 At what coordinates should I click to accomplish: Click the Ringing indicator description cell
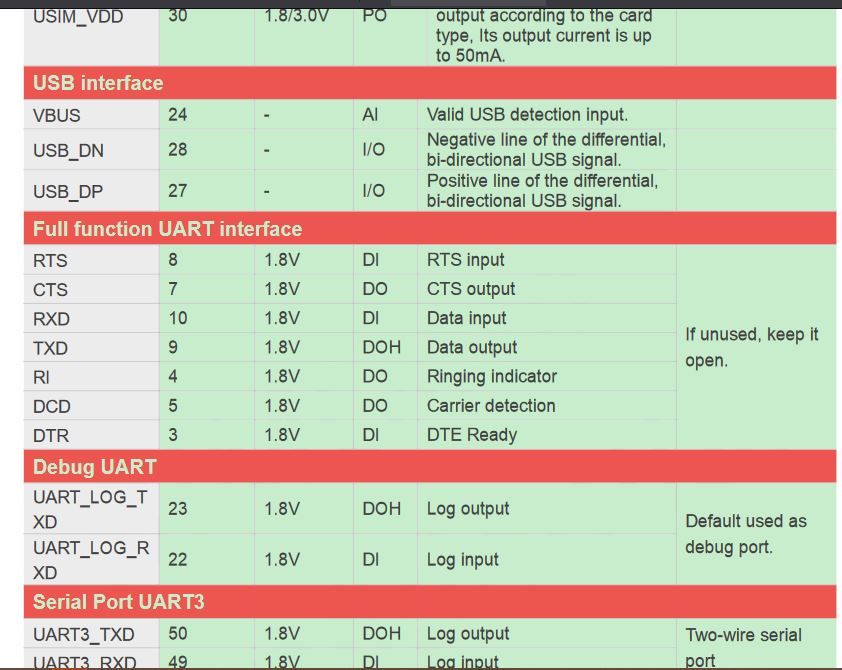(x=492, y=377)
